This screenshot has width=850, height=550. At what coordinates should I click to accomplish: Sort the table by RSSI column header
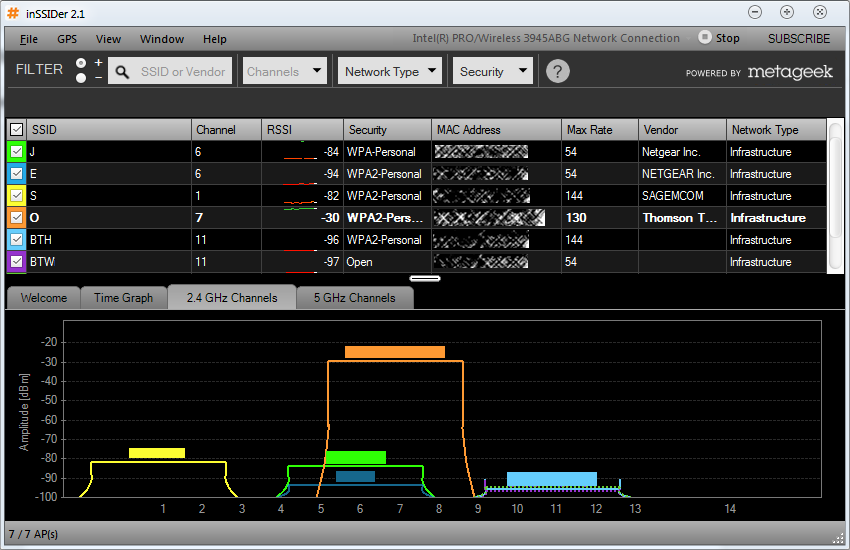pyautogui.click(x=302, y=130)
